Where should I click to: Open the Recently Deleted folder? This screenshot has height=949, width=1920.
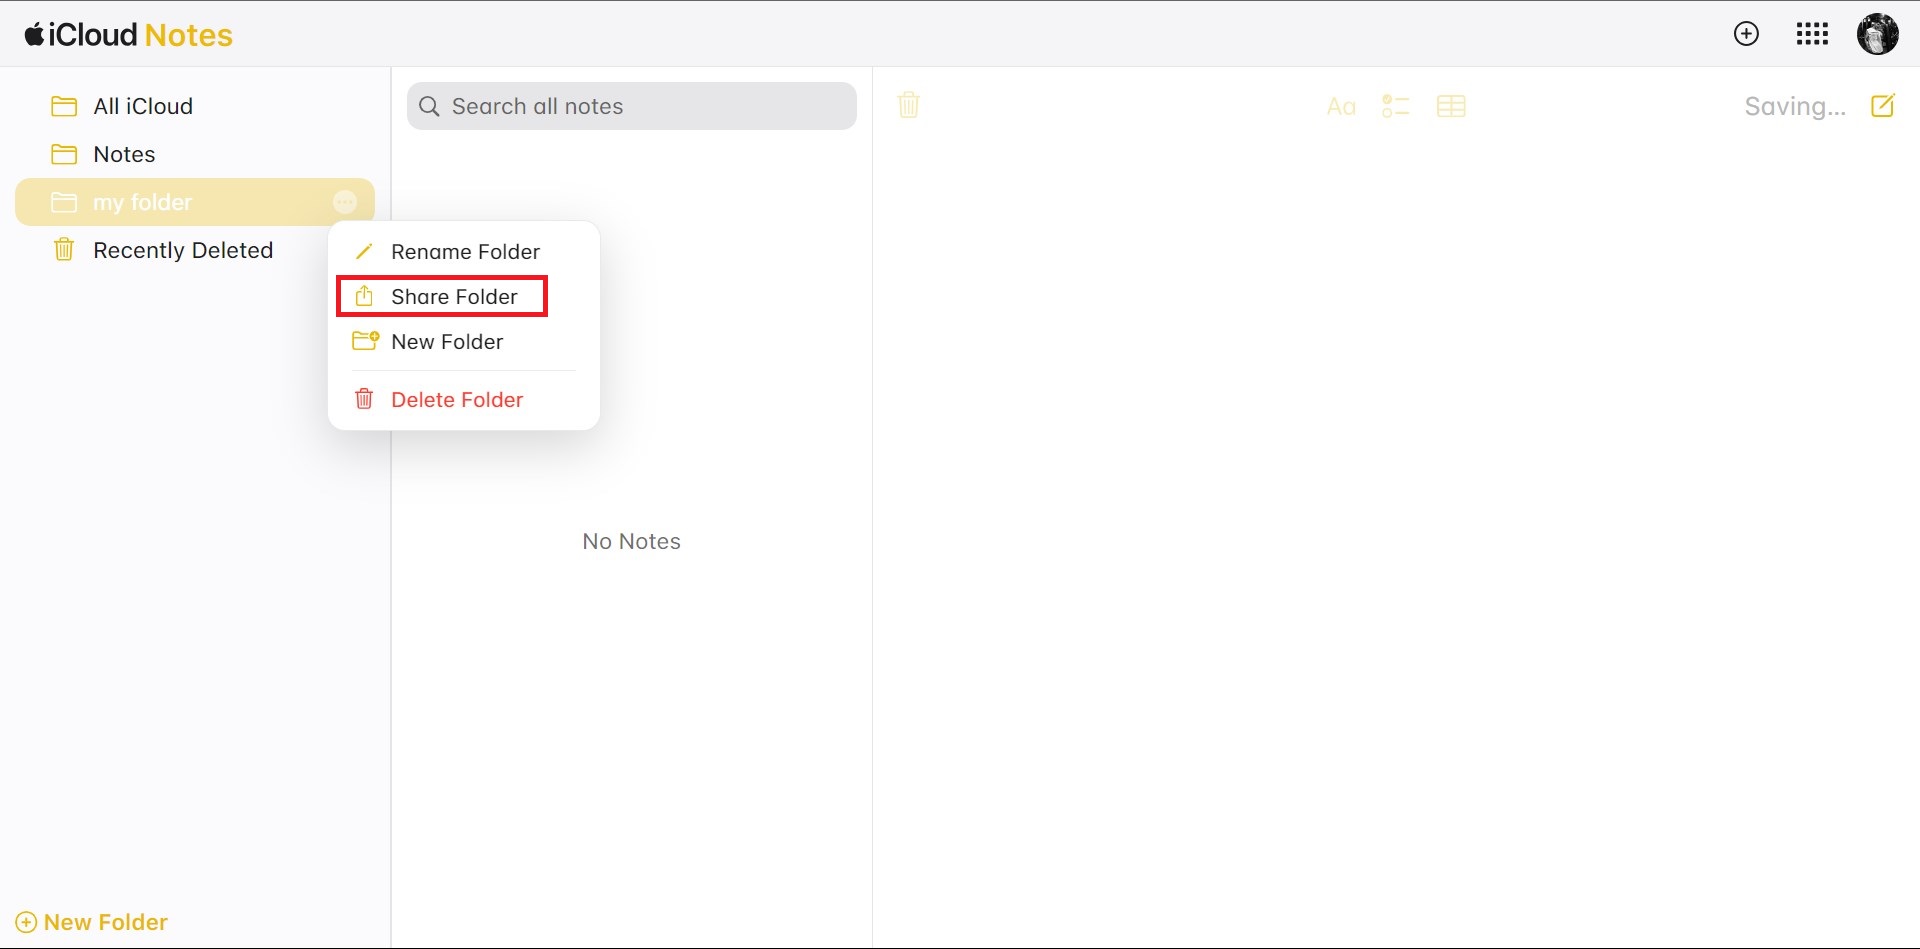[182, 250]
